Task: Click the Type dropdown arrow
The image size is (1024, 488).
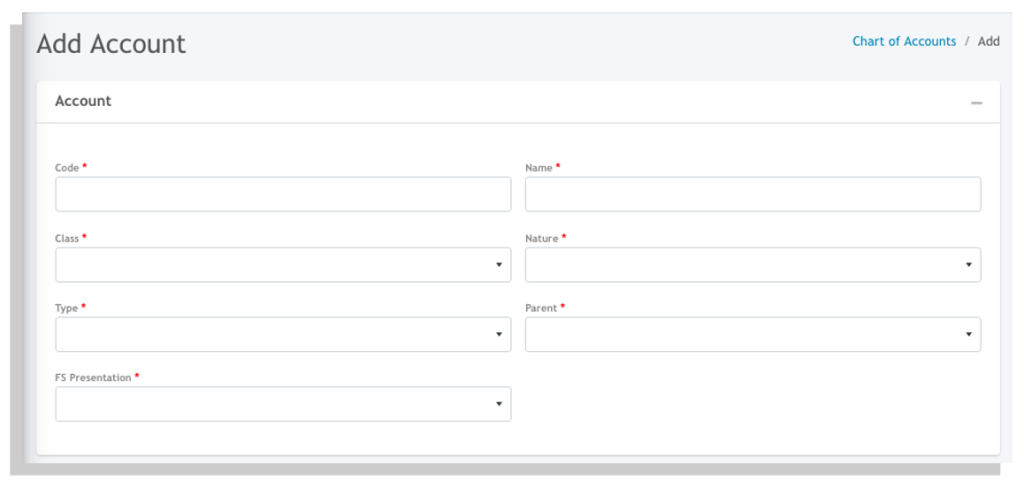Action: point(499,334)
